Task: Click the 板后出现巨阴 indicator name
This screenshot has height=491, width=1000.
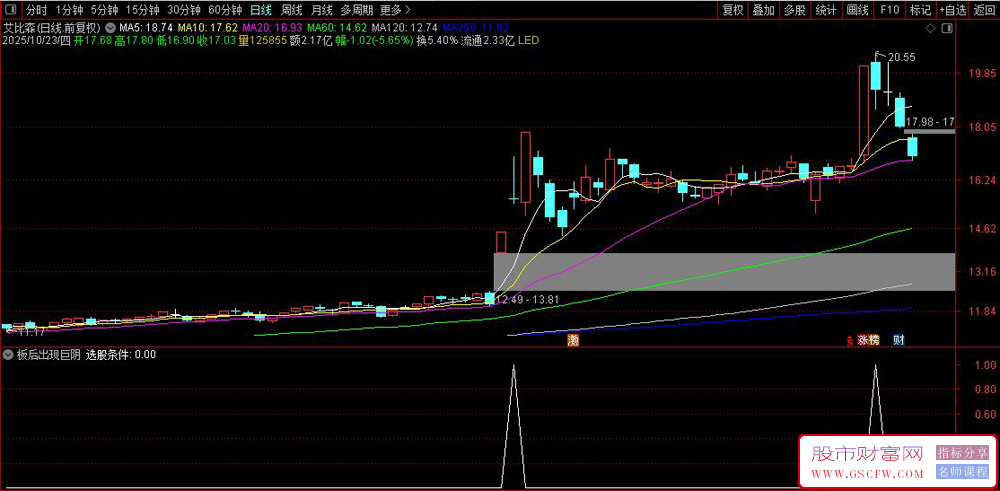Action: (48, 356)
